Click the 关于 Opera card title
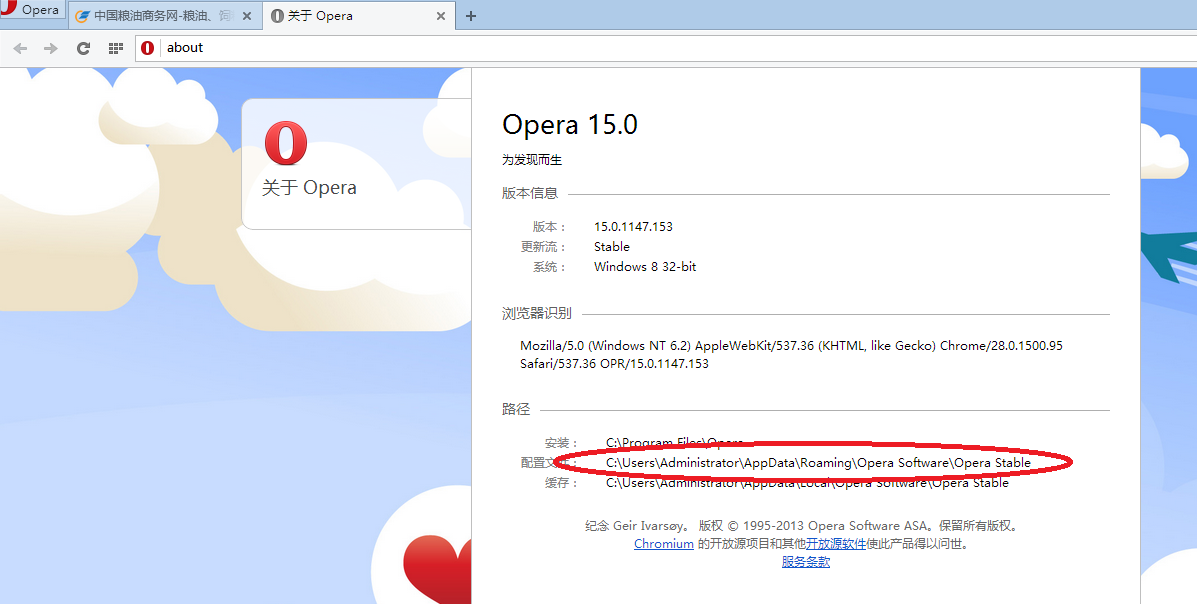 click(x=309, y=187)
